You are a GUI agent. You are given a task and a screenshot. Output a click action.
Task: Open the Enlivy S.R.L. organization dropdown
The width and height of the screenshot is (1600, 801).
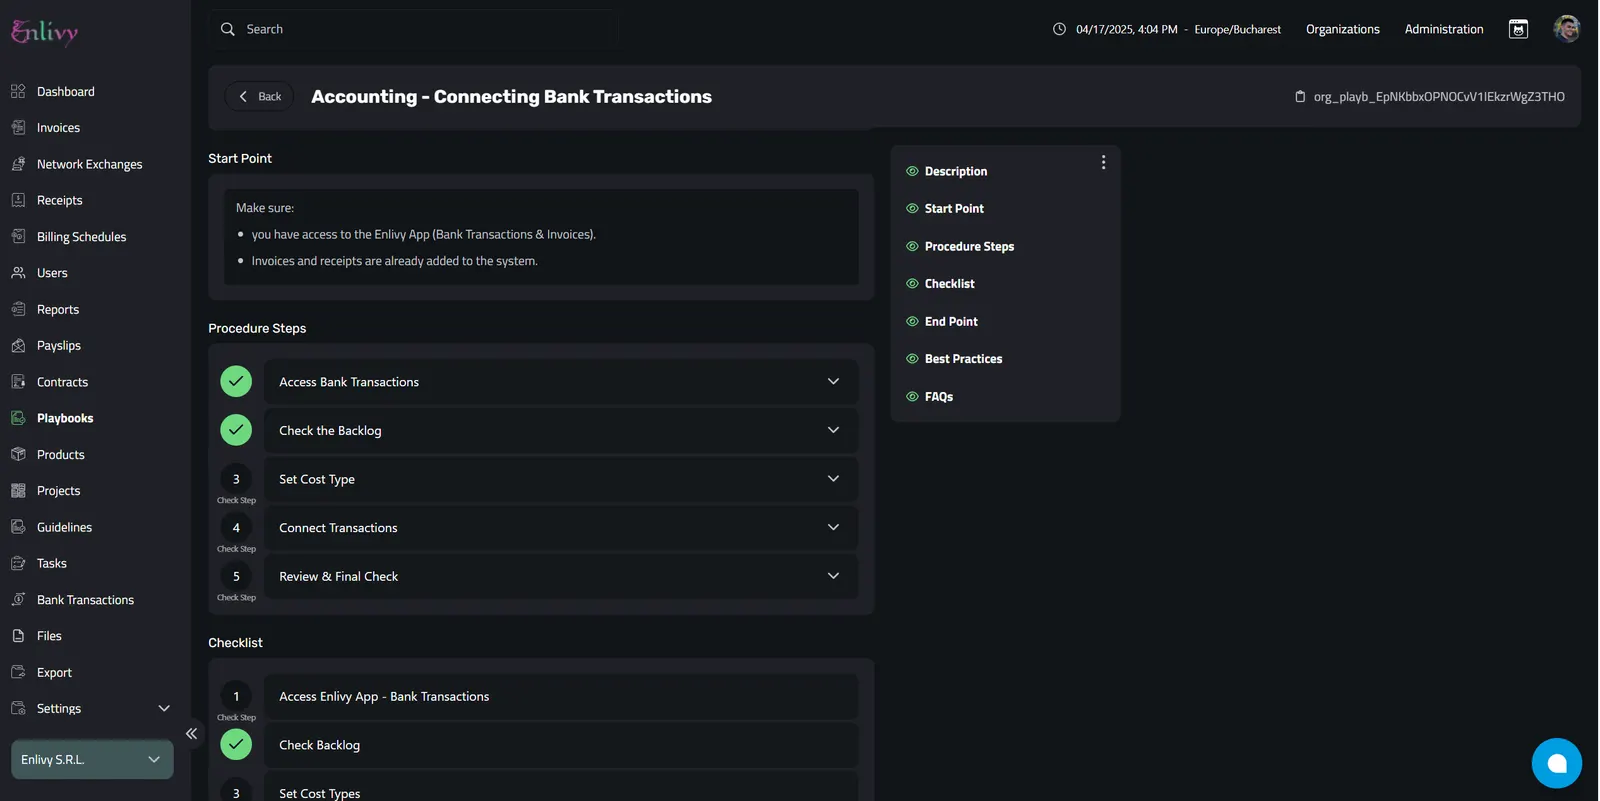(x=92, y=759)
